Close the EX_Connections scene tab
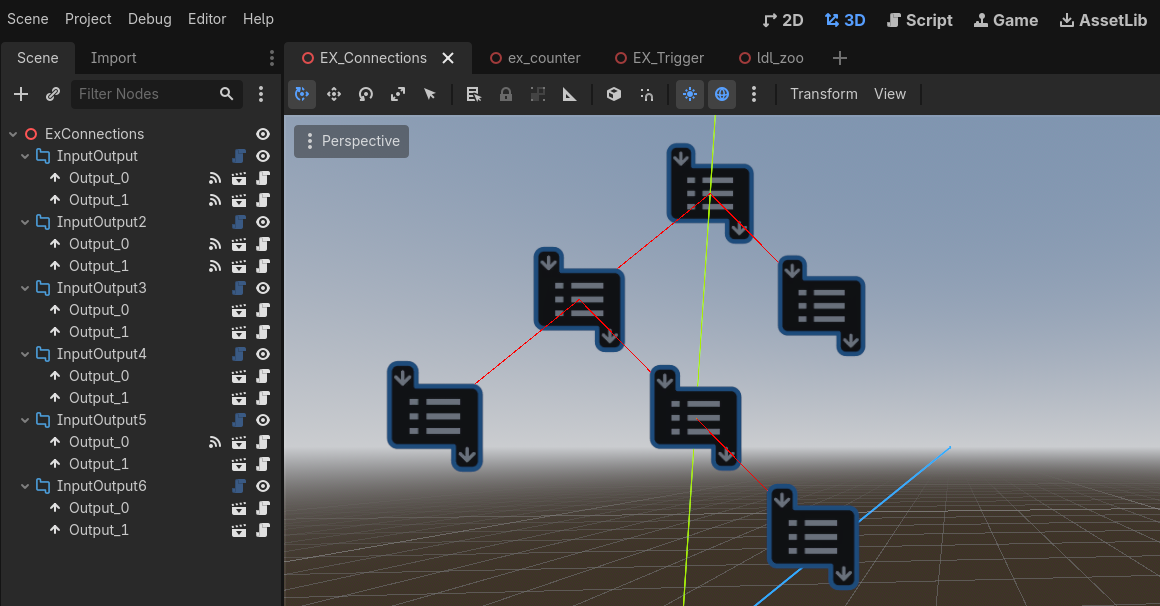Image resolution: width=1160 pixels, height=606 pixels. 448,58
